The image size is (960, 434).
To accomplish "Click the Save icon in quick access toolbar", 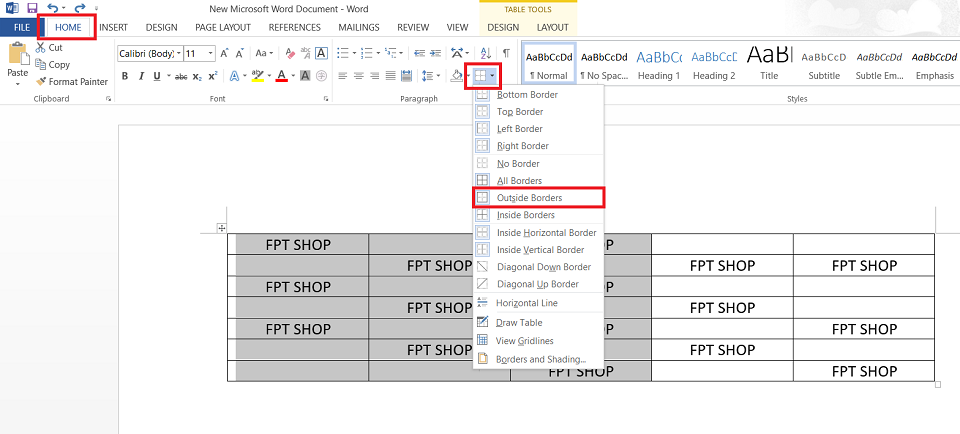I will point(32,9).
